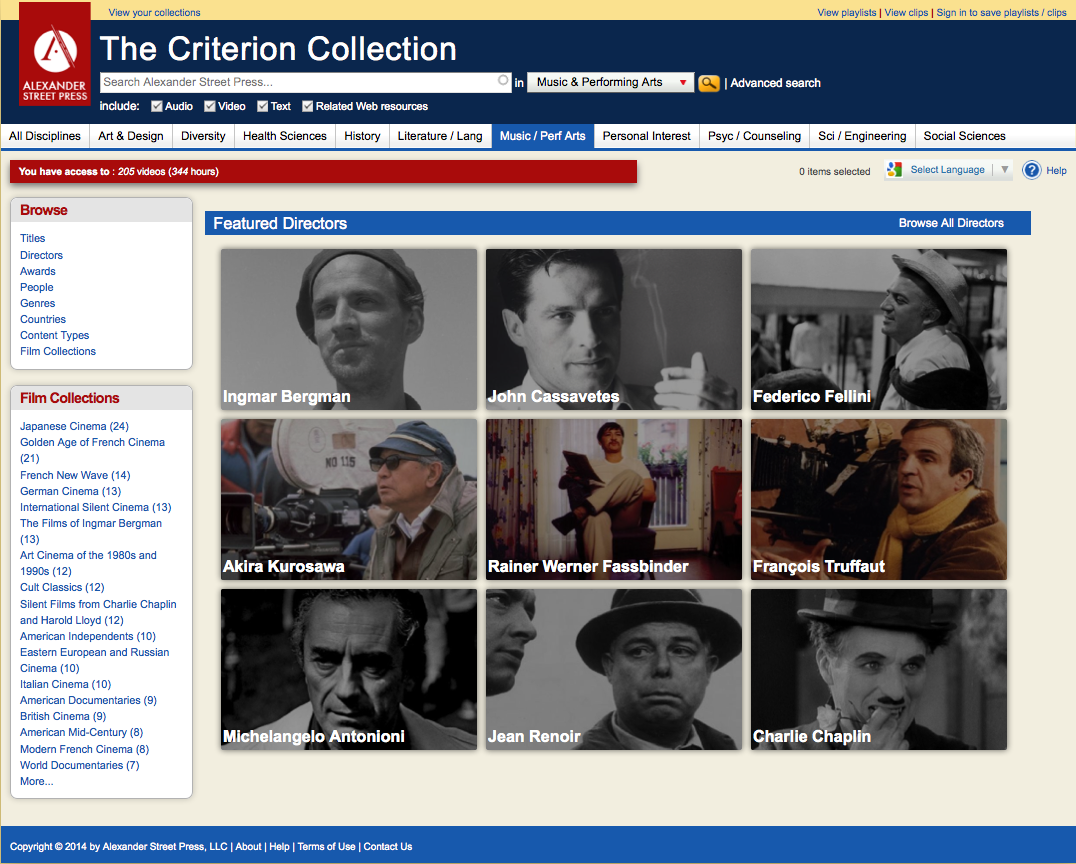Screen dimensions: 1076x864
Task: Open Japanese Cinema (24) collection
Action: [x=74, y=426]
